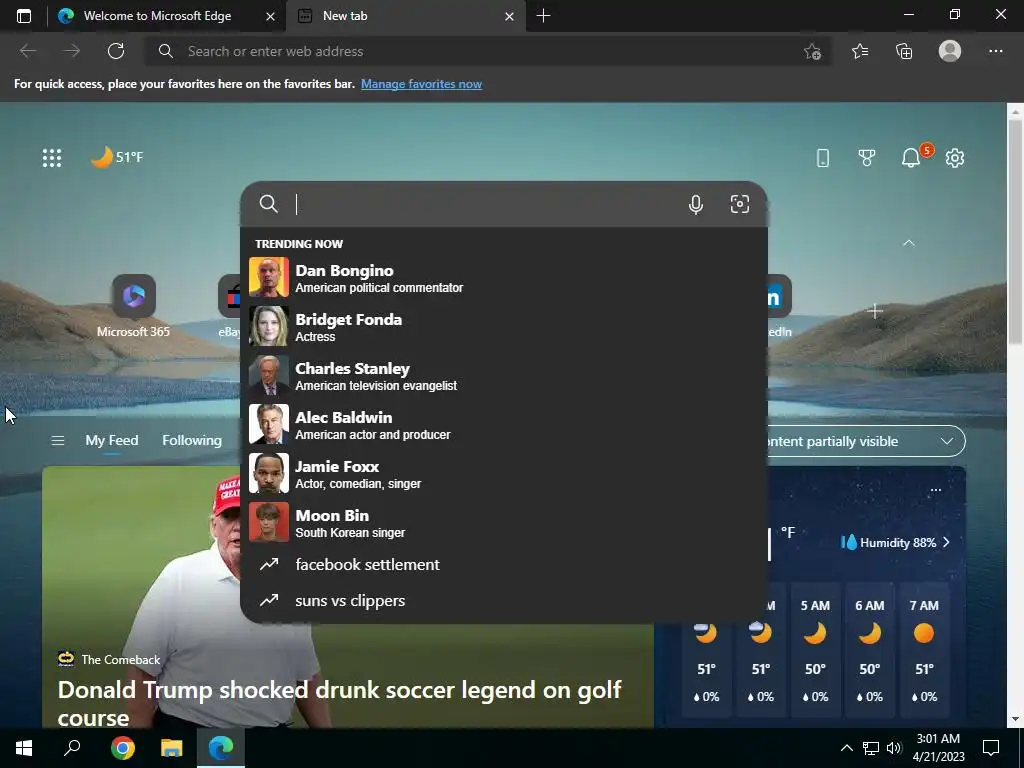Start voice search with microphone icon
The width and height of the screenshot is (1024, 768).
[696, 204]
